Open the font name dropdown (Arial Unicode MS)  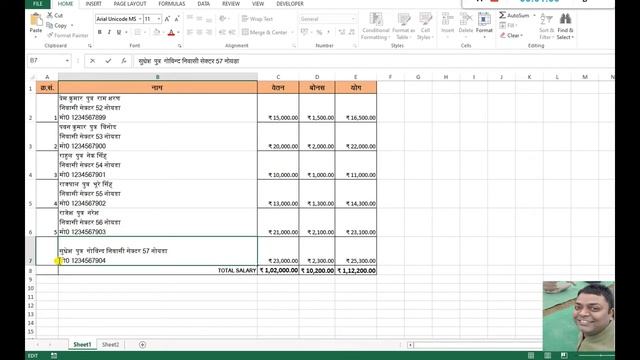click(140, 19)
